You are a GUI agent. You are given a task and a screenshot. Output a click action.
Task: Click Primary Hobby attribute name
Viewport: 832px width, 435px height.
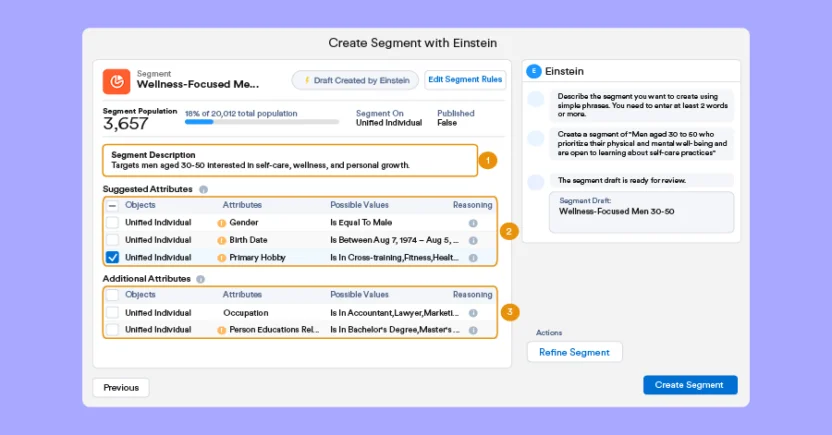(257, 258)
